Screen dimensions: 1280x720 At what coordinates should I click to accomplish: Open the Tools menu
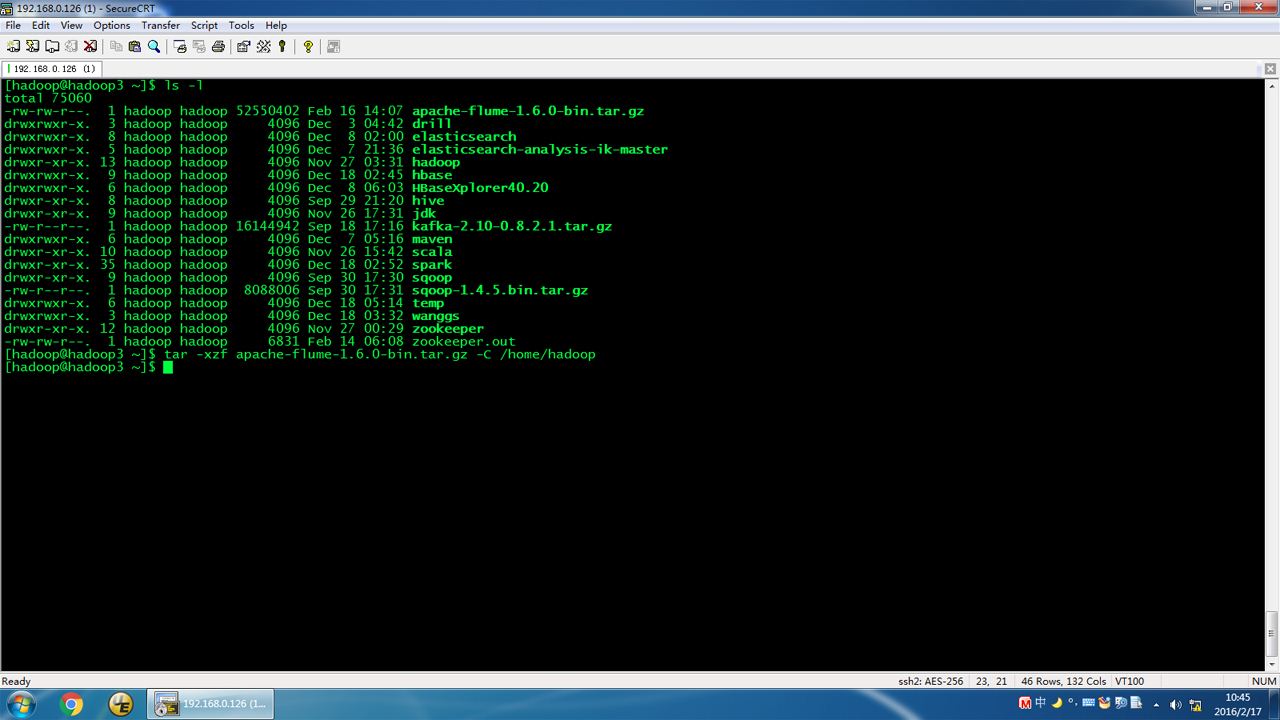241,25
